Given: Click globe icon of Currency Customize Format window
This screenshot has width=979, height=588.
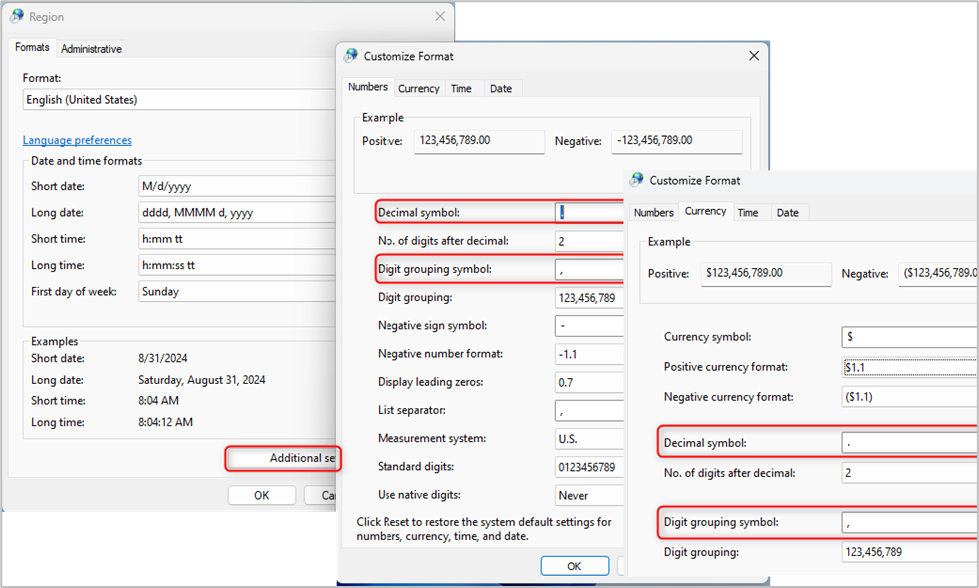Looking at the screenshot, I should [636, 181].
